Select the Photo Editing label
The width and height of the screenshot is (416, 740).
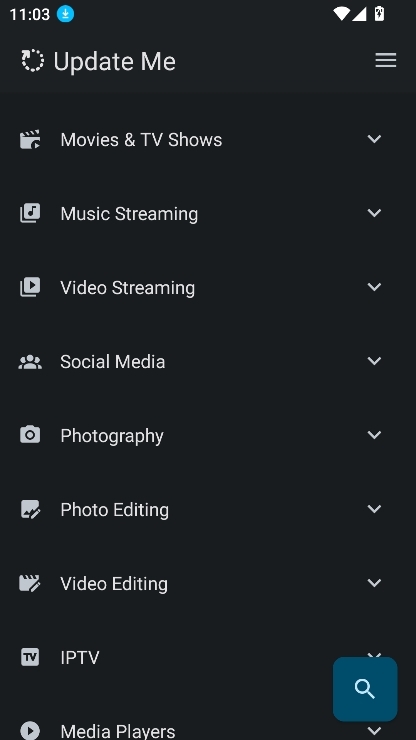[115, 510]
